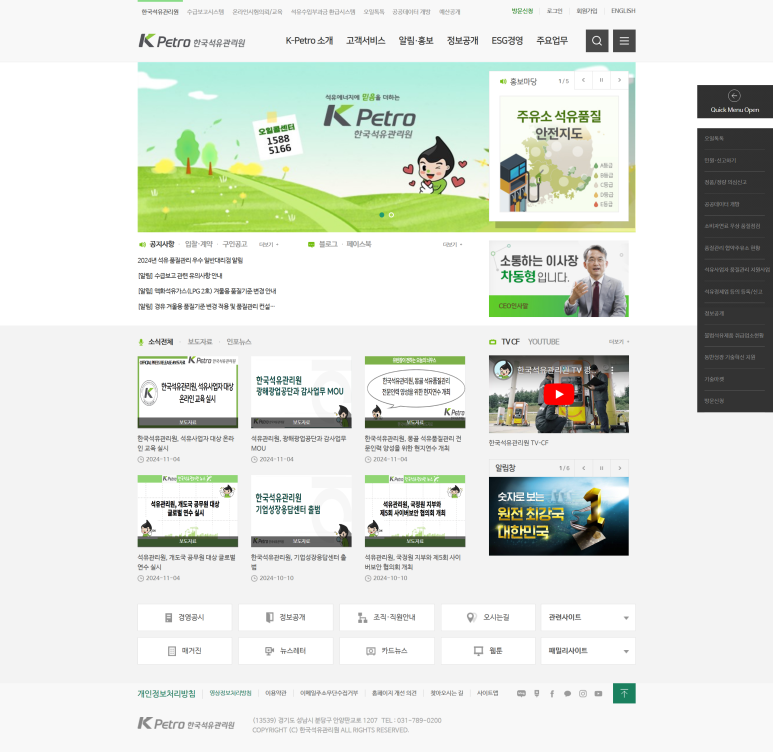Go to next 홍보마당 banner slide

619,80
